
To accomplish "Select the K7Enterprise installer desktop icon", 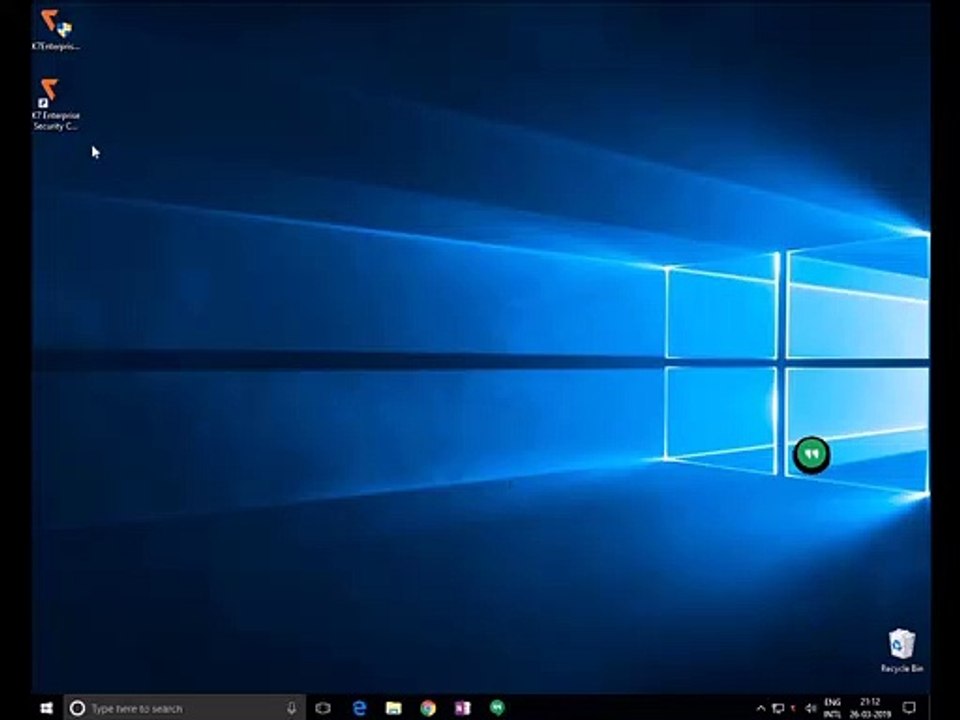I will pyautogui.click(x=56, y=29).
